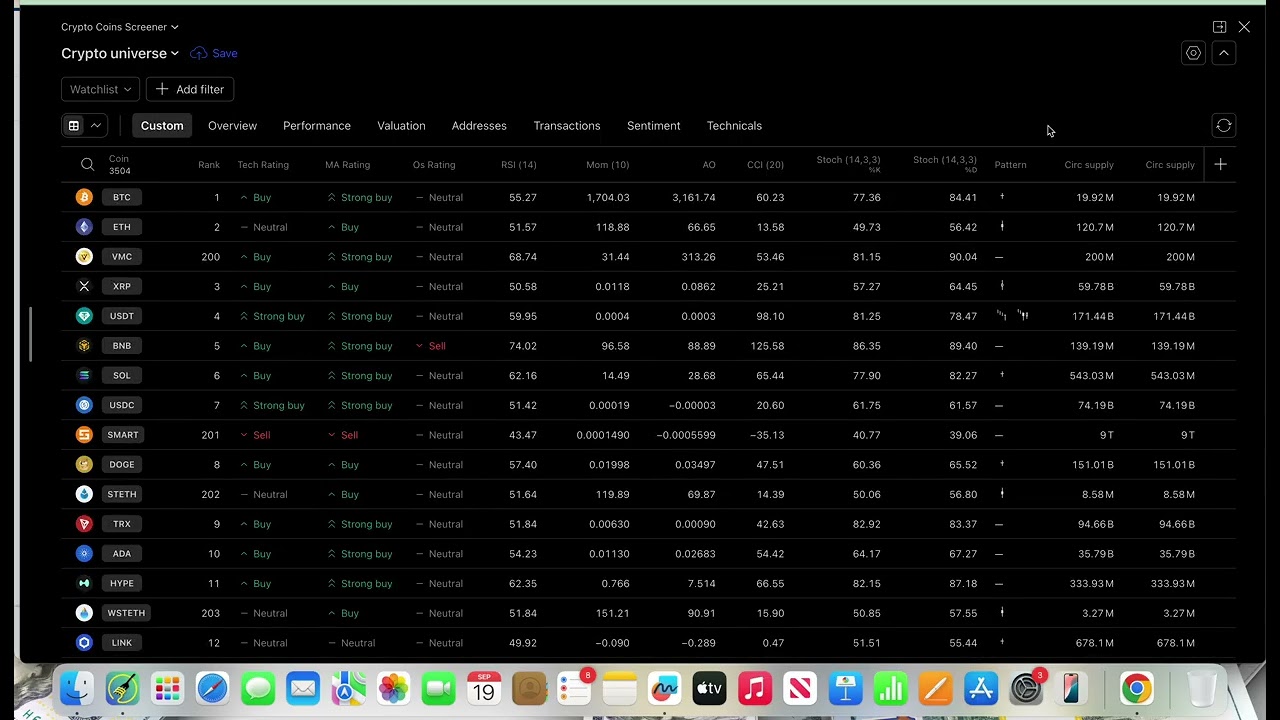Click the USDT Tether coin logo
Viewport: 1280px width, 720px height.
[84, 316]
